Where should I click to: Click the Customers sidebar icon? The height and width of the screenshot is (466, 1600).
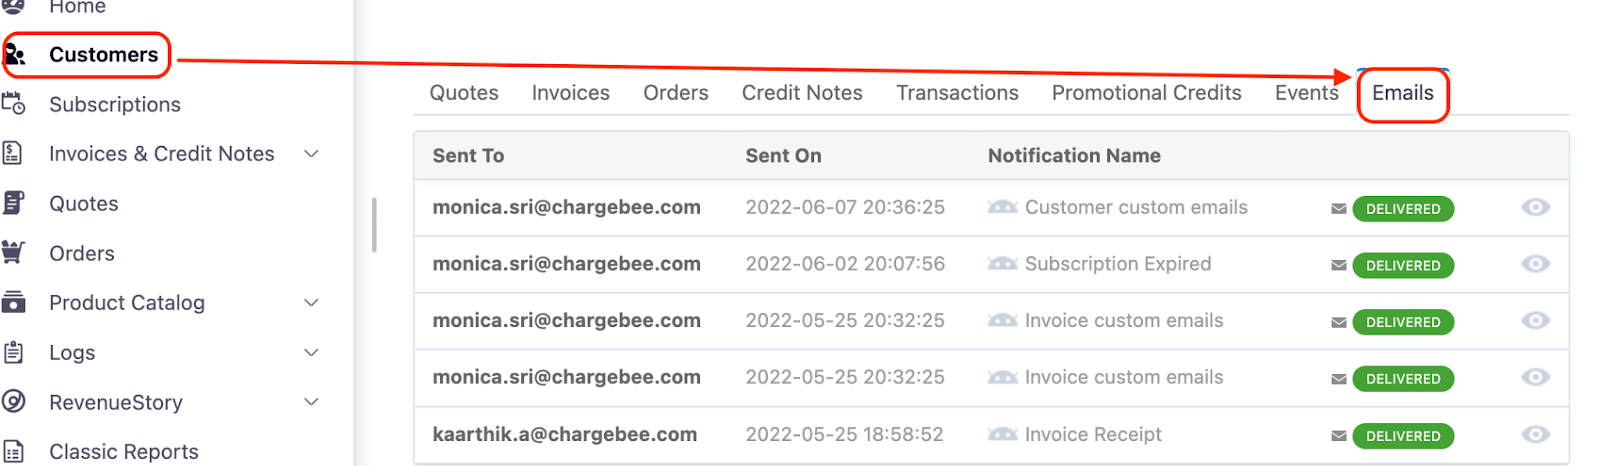click(x=14, y=54)
